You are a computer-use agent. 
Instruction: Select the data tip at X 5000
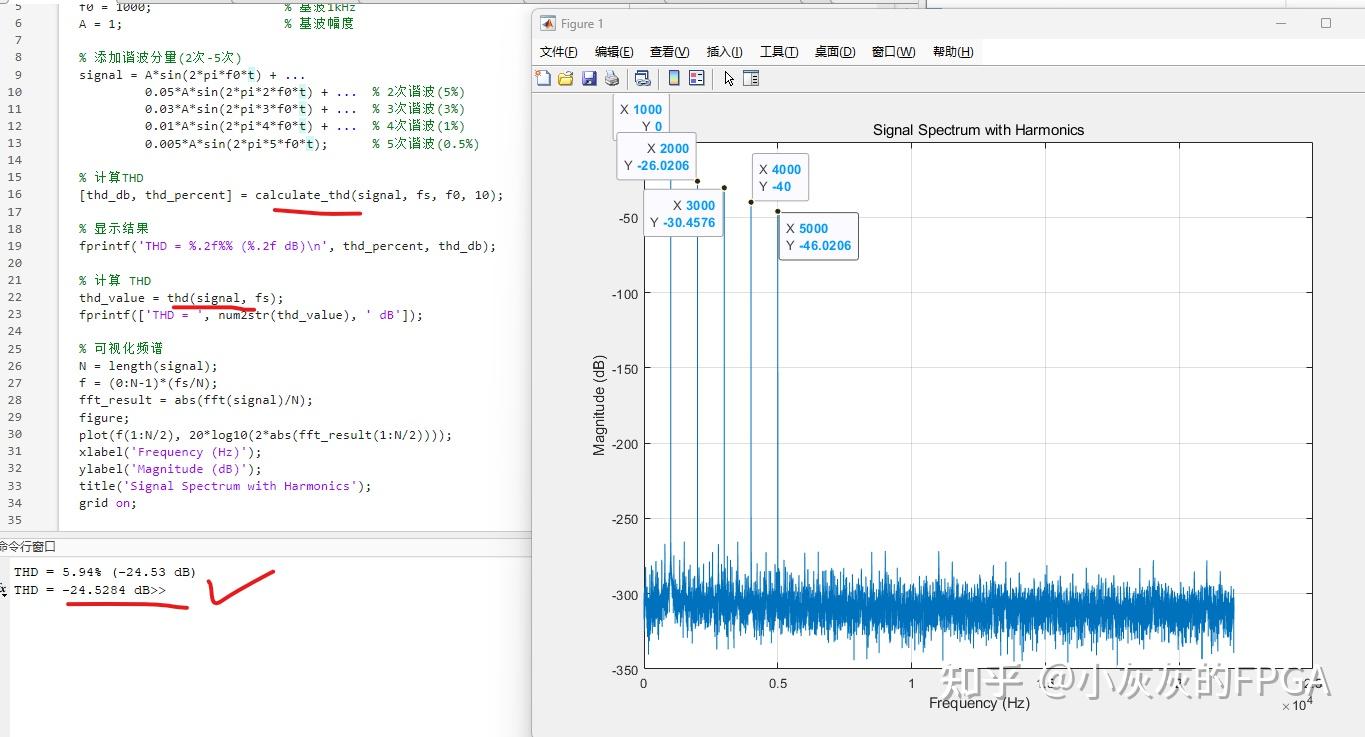tap(818, 237)
